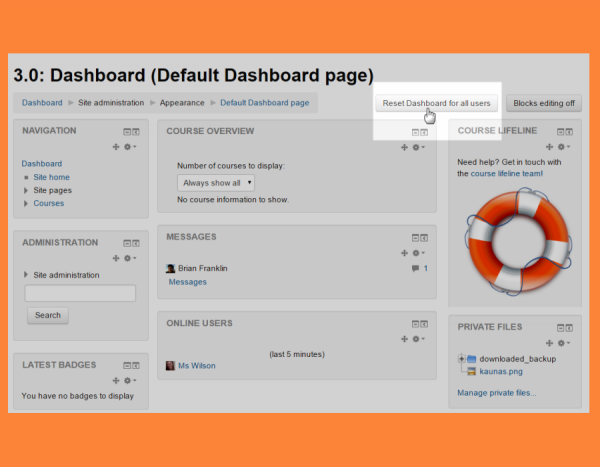
Task: Click the move icon in Navigation block
Action: pyautogui.click(x=116, y=147)
